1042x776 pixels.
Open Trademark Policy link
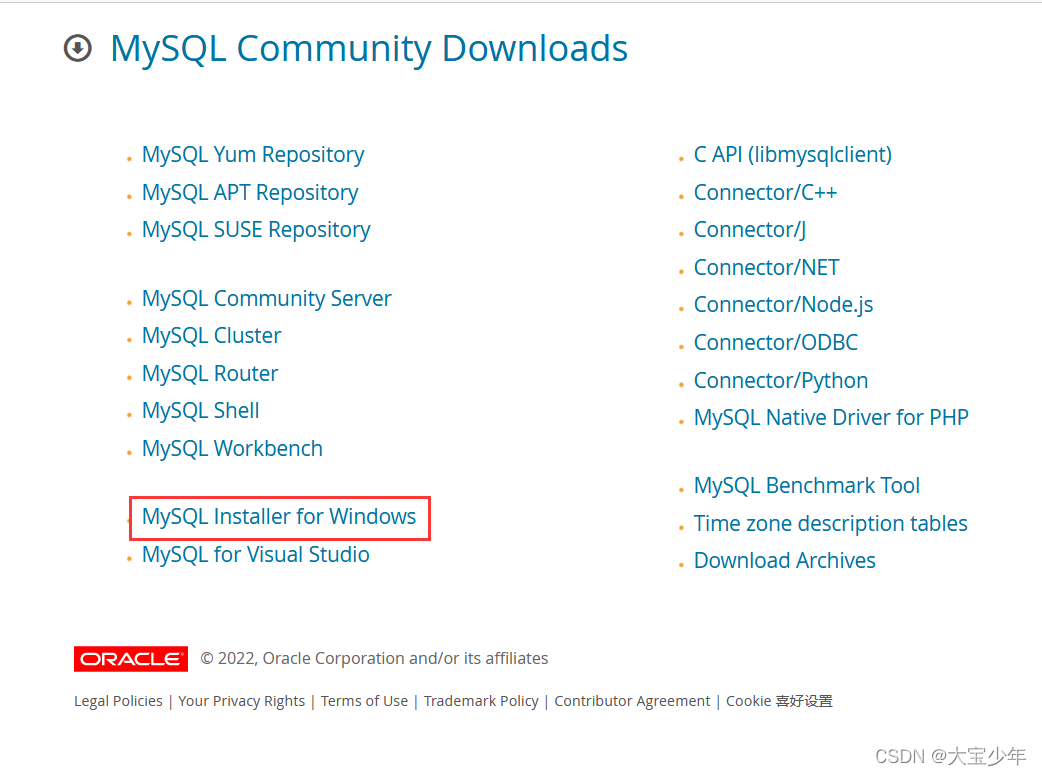pos(481,701)
